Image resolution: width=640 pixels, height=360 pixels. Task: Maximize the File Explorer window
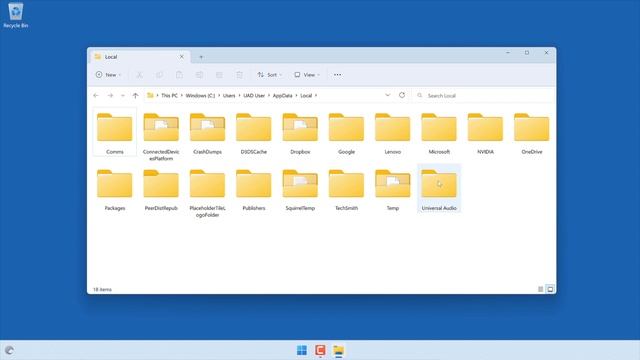tap(527, 53)
